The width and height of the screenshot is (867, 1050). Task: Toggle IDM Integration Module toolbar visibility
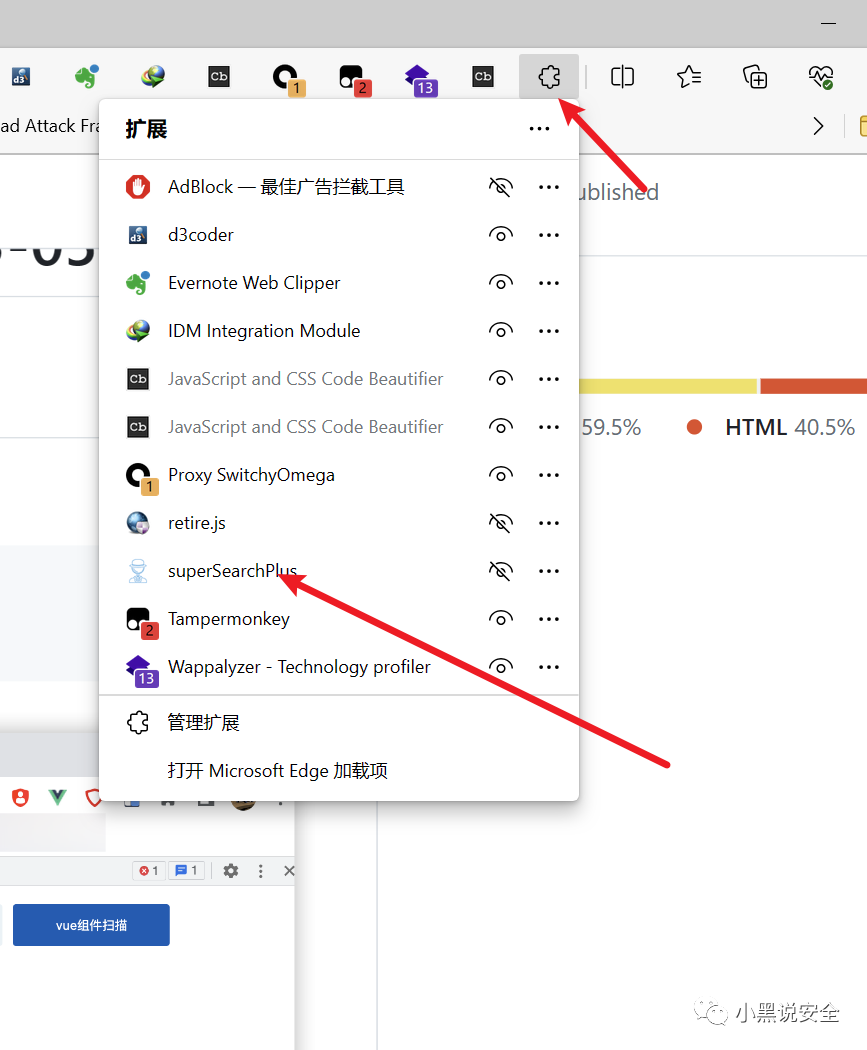pos(501,331)
